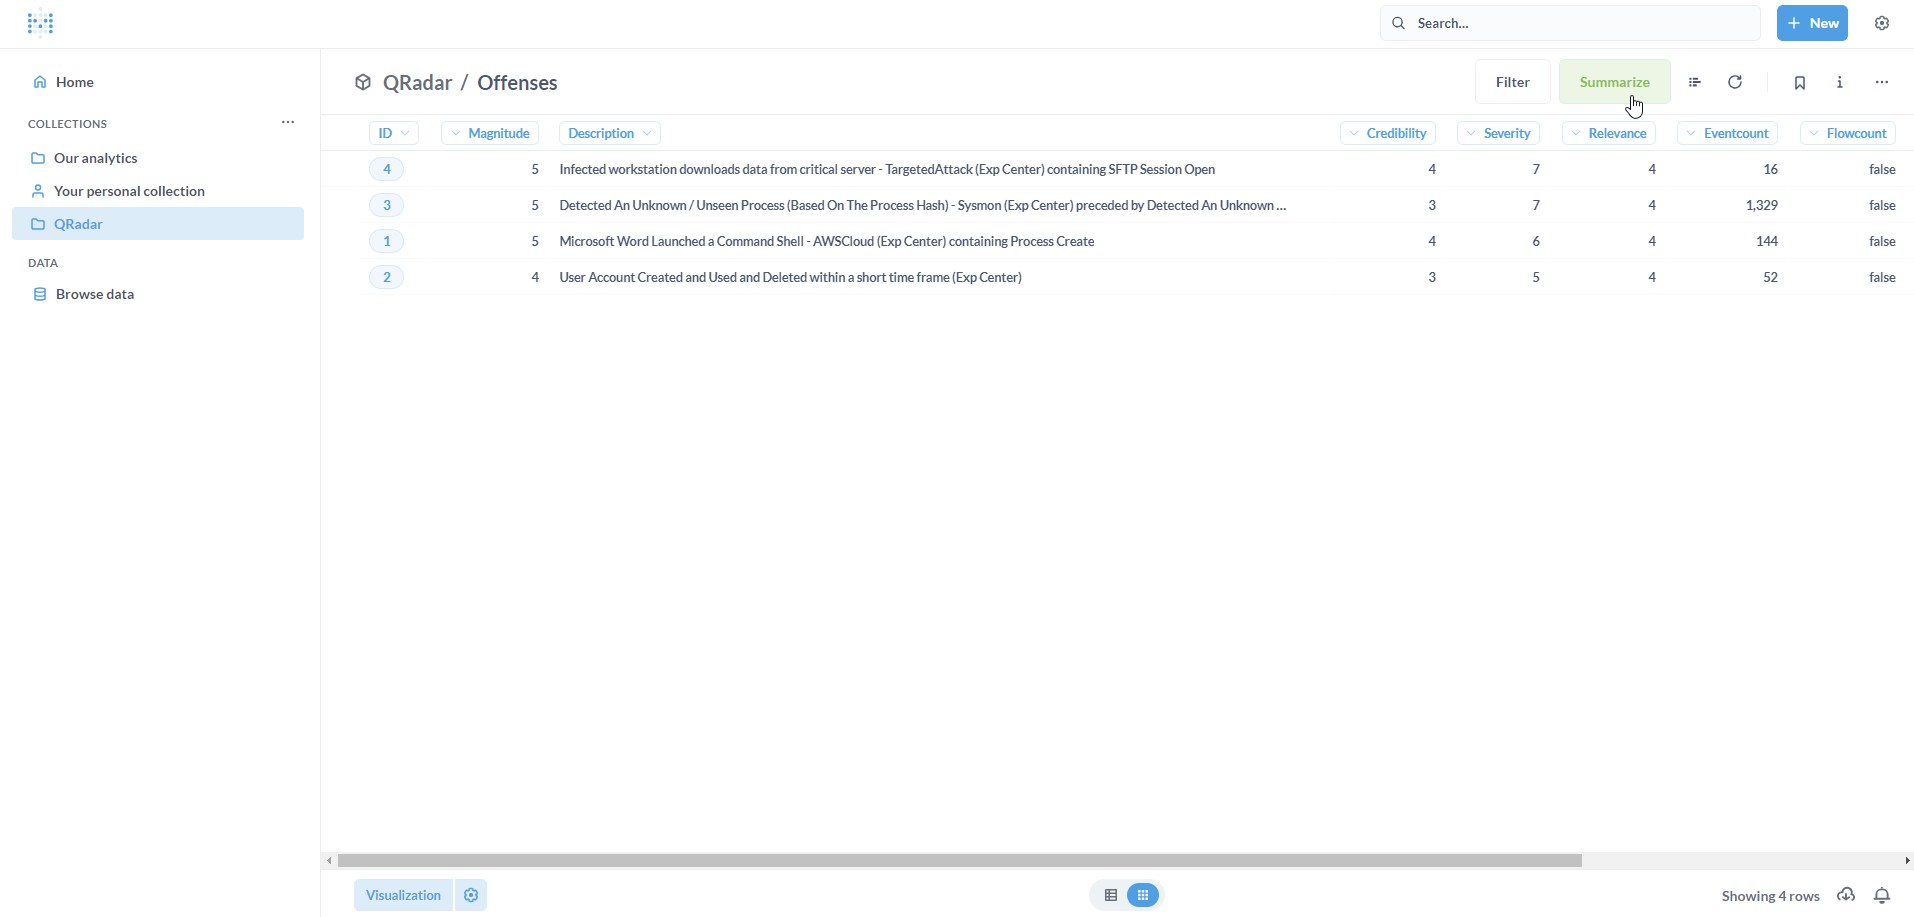Click the Severity value 6
The height and width of the screenshot is (917, 1914).
[1536, 241]
